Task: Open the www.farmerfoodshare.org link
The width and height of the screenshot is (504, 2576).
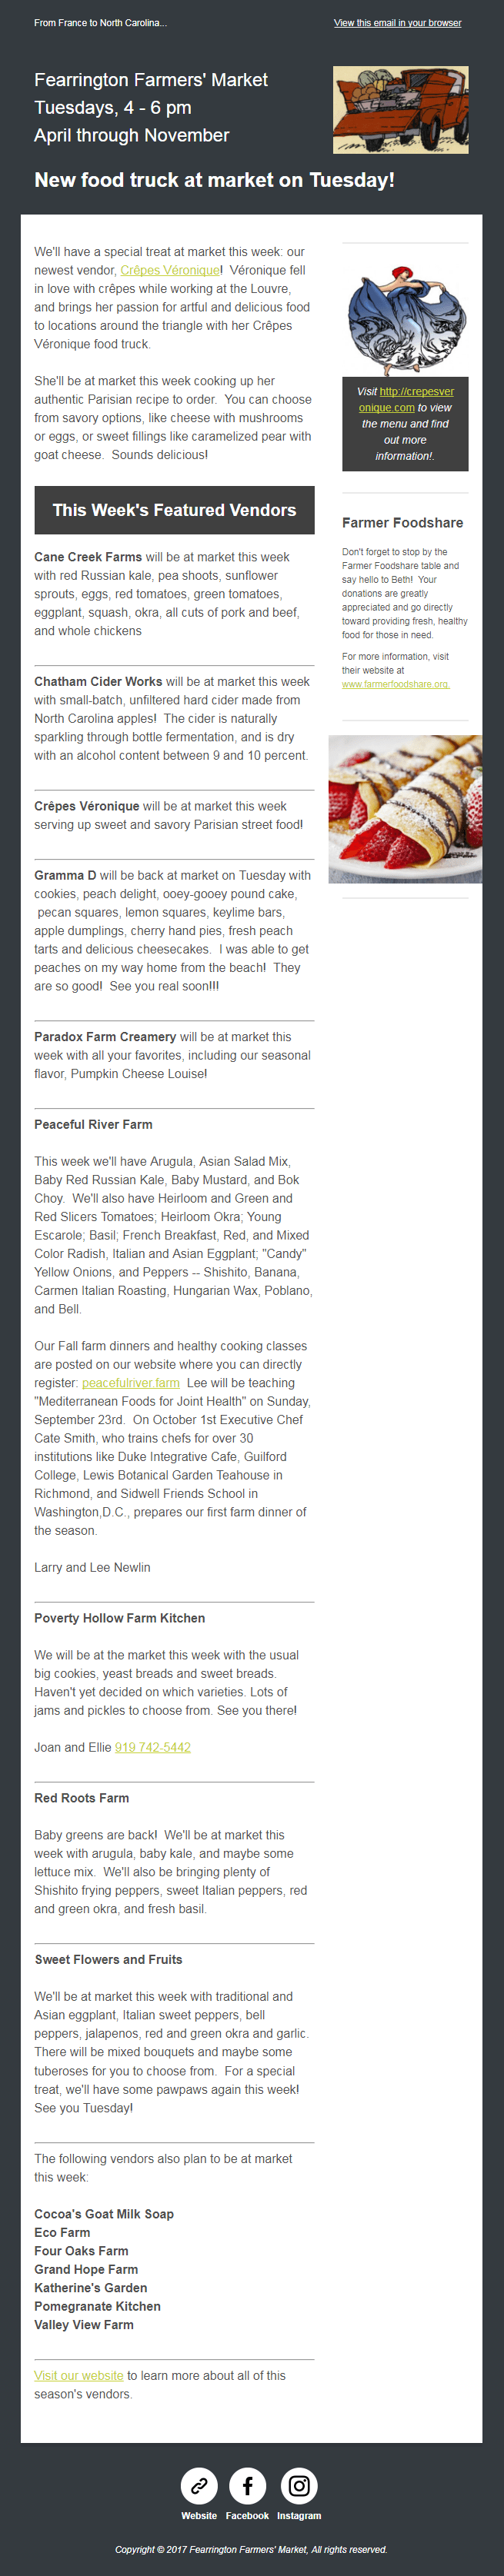Action: coord(395,684)
